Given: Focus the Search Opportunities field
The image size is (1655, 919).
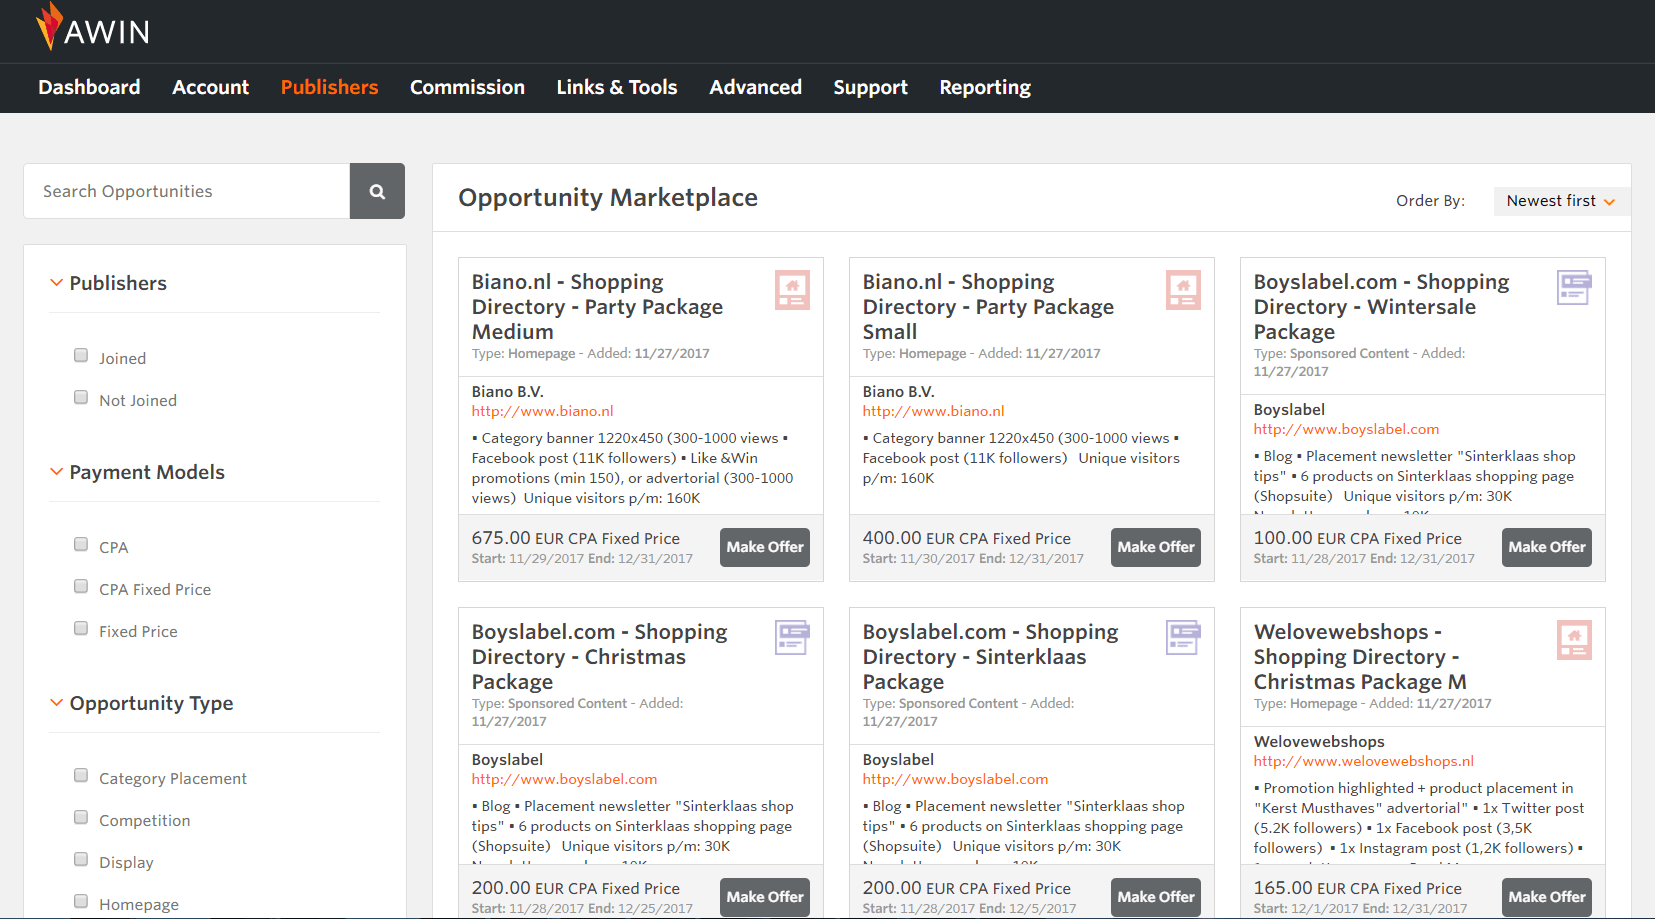Looking at the screenshot, I should pyautogui.click(x=187, y=191).
